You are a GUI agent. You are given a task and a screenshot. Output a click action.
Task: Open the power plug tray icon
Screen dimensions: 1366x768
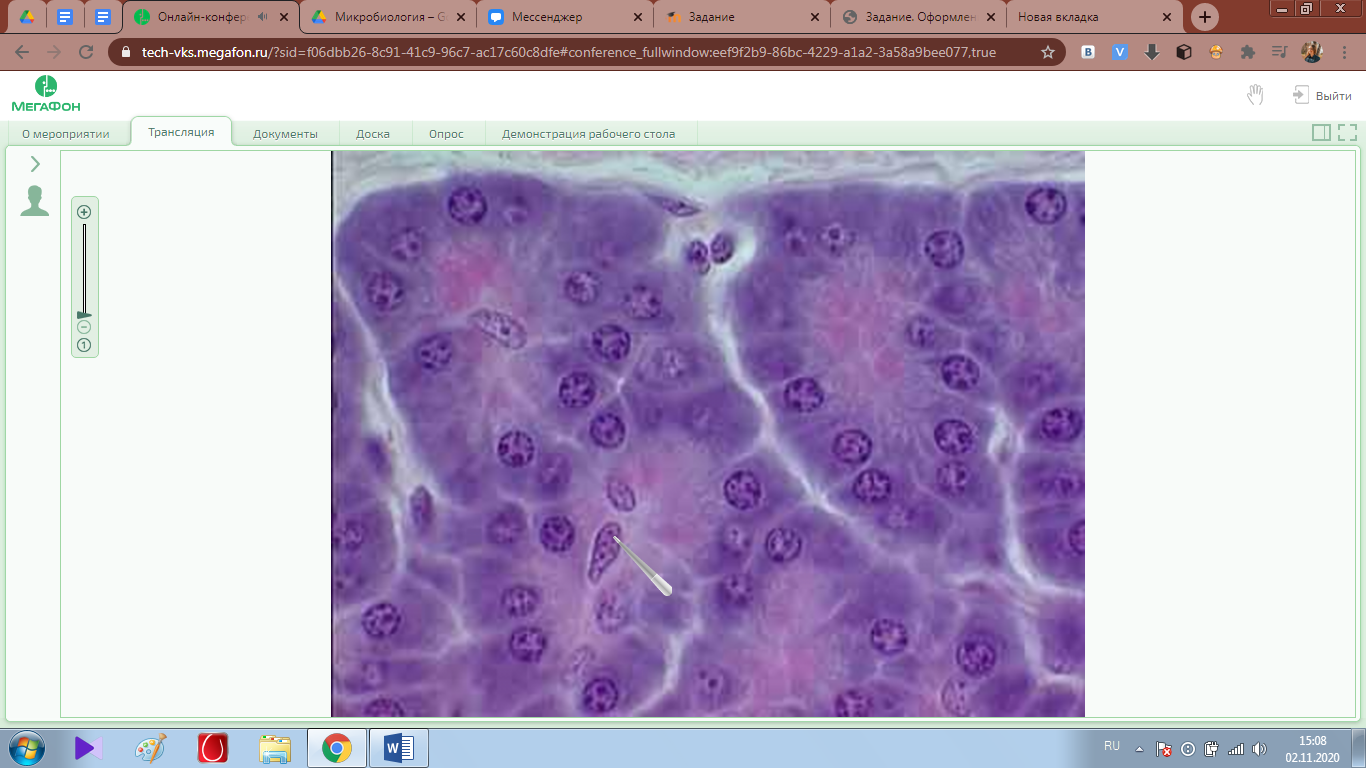tap(1212, 748)
